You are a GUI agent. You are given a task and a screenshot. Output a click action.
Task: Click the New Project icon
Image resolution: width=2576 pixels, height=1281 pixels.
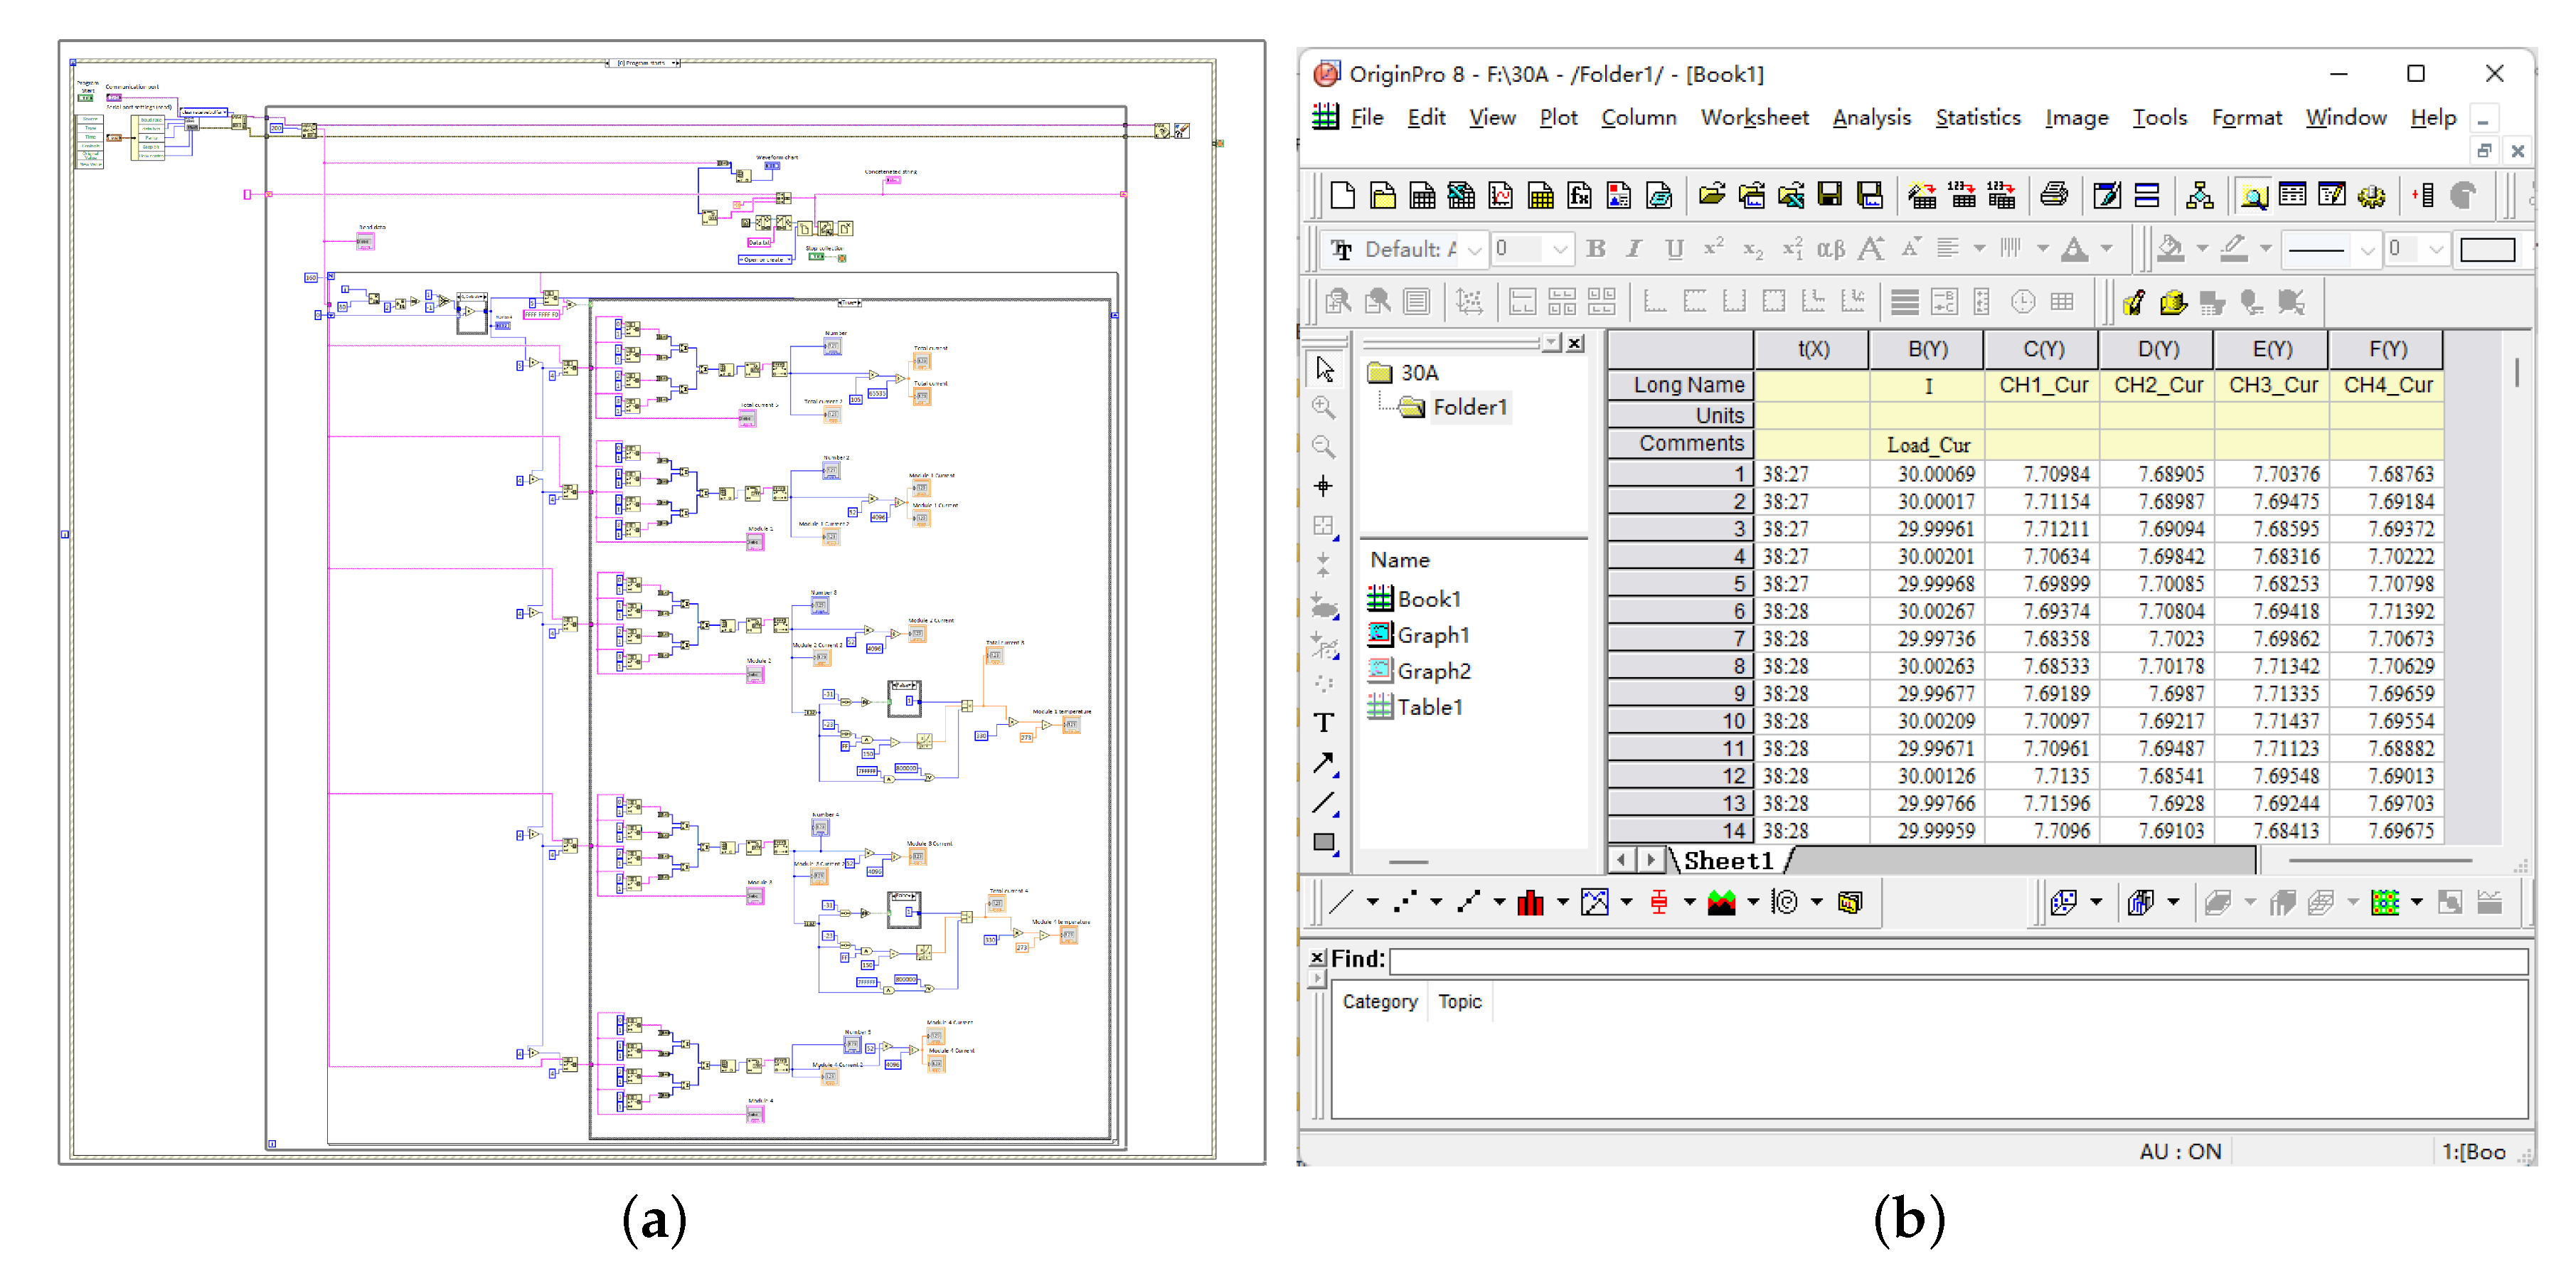click(1342, 195)
